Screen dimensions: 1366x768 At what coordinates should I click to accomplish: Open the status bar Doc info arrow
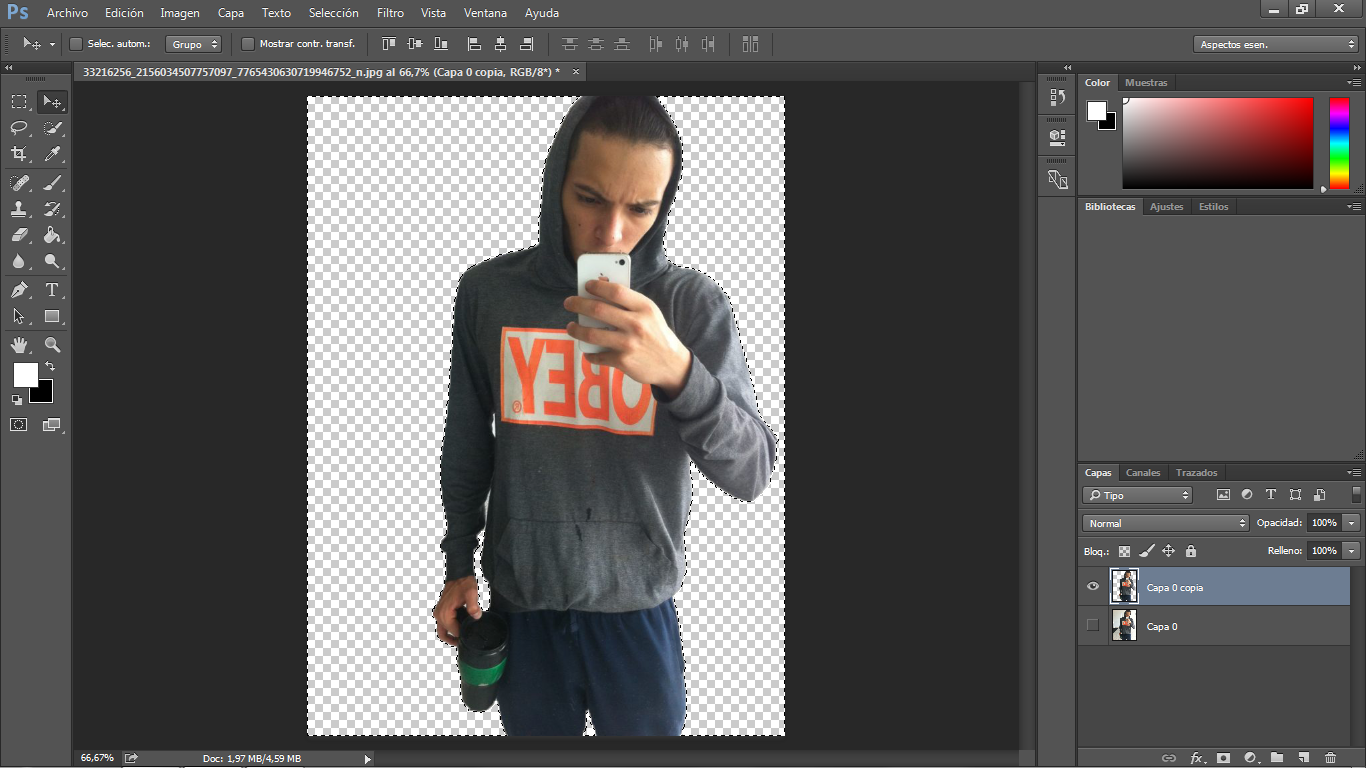tap(368, 759)
